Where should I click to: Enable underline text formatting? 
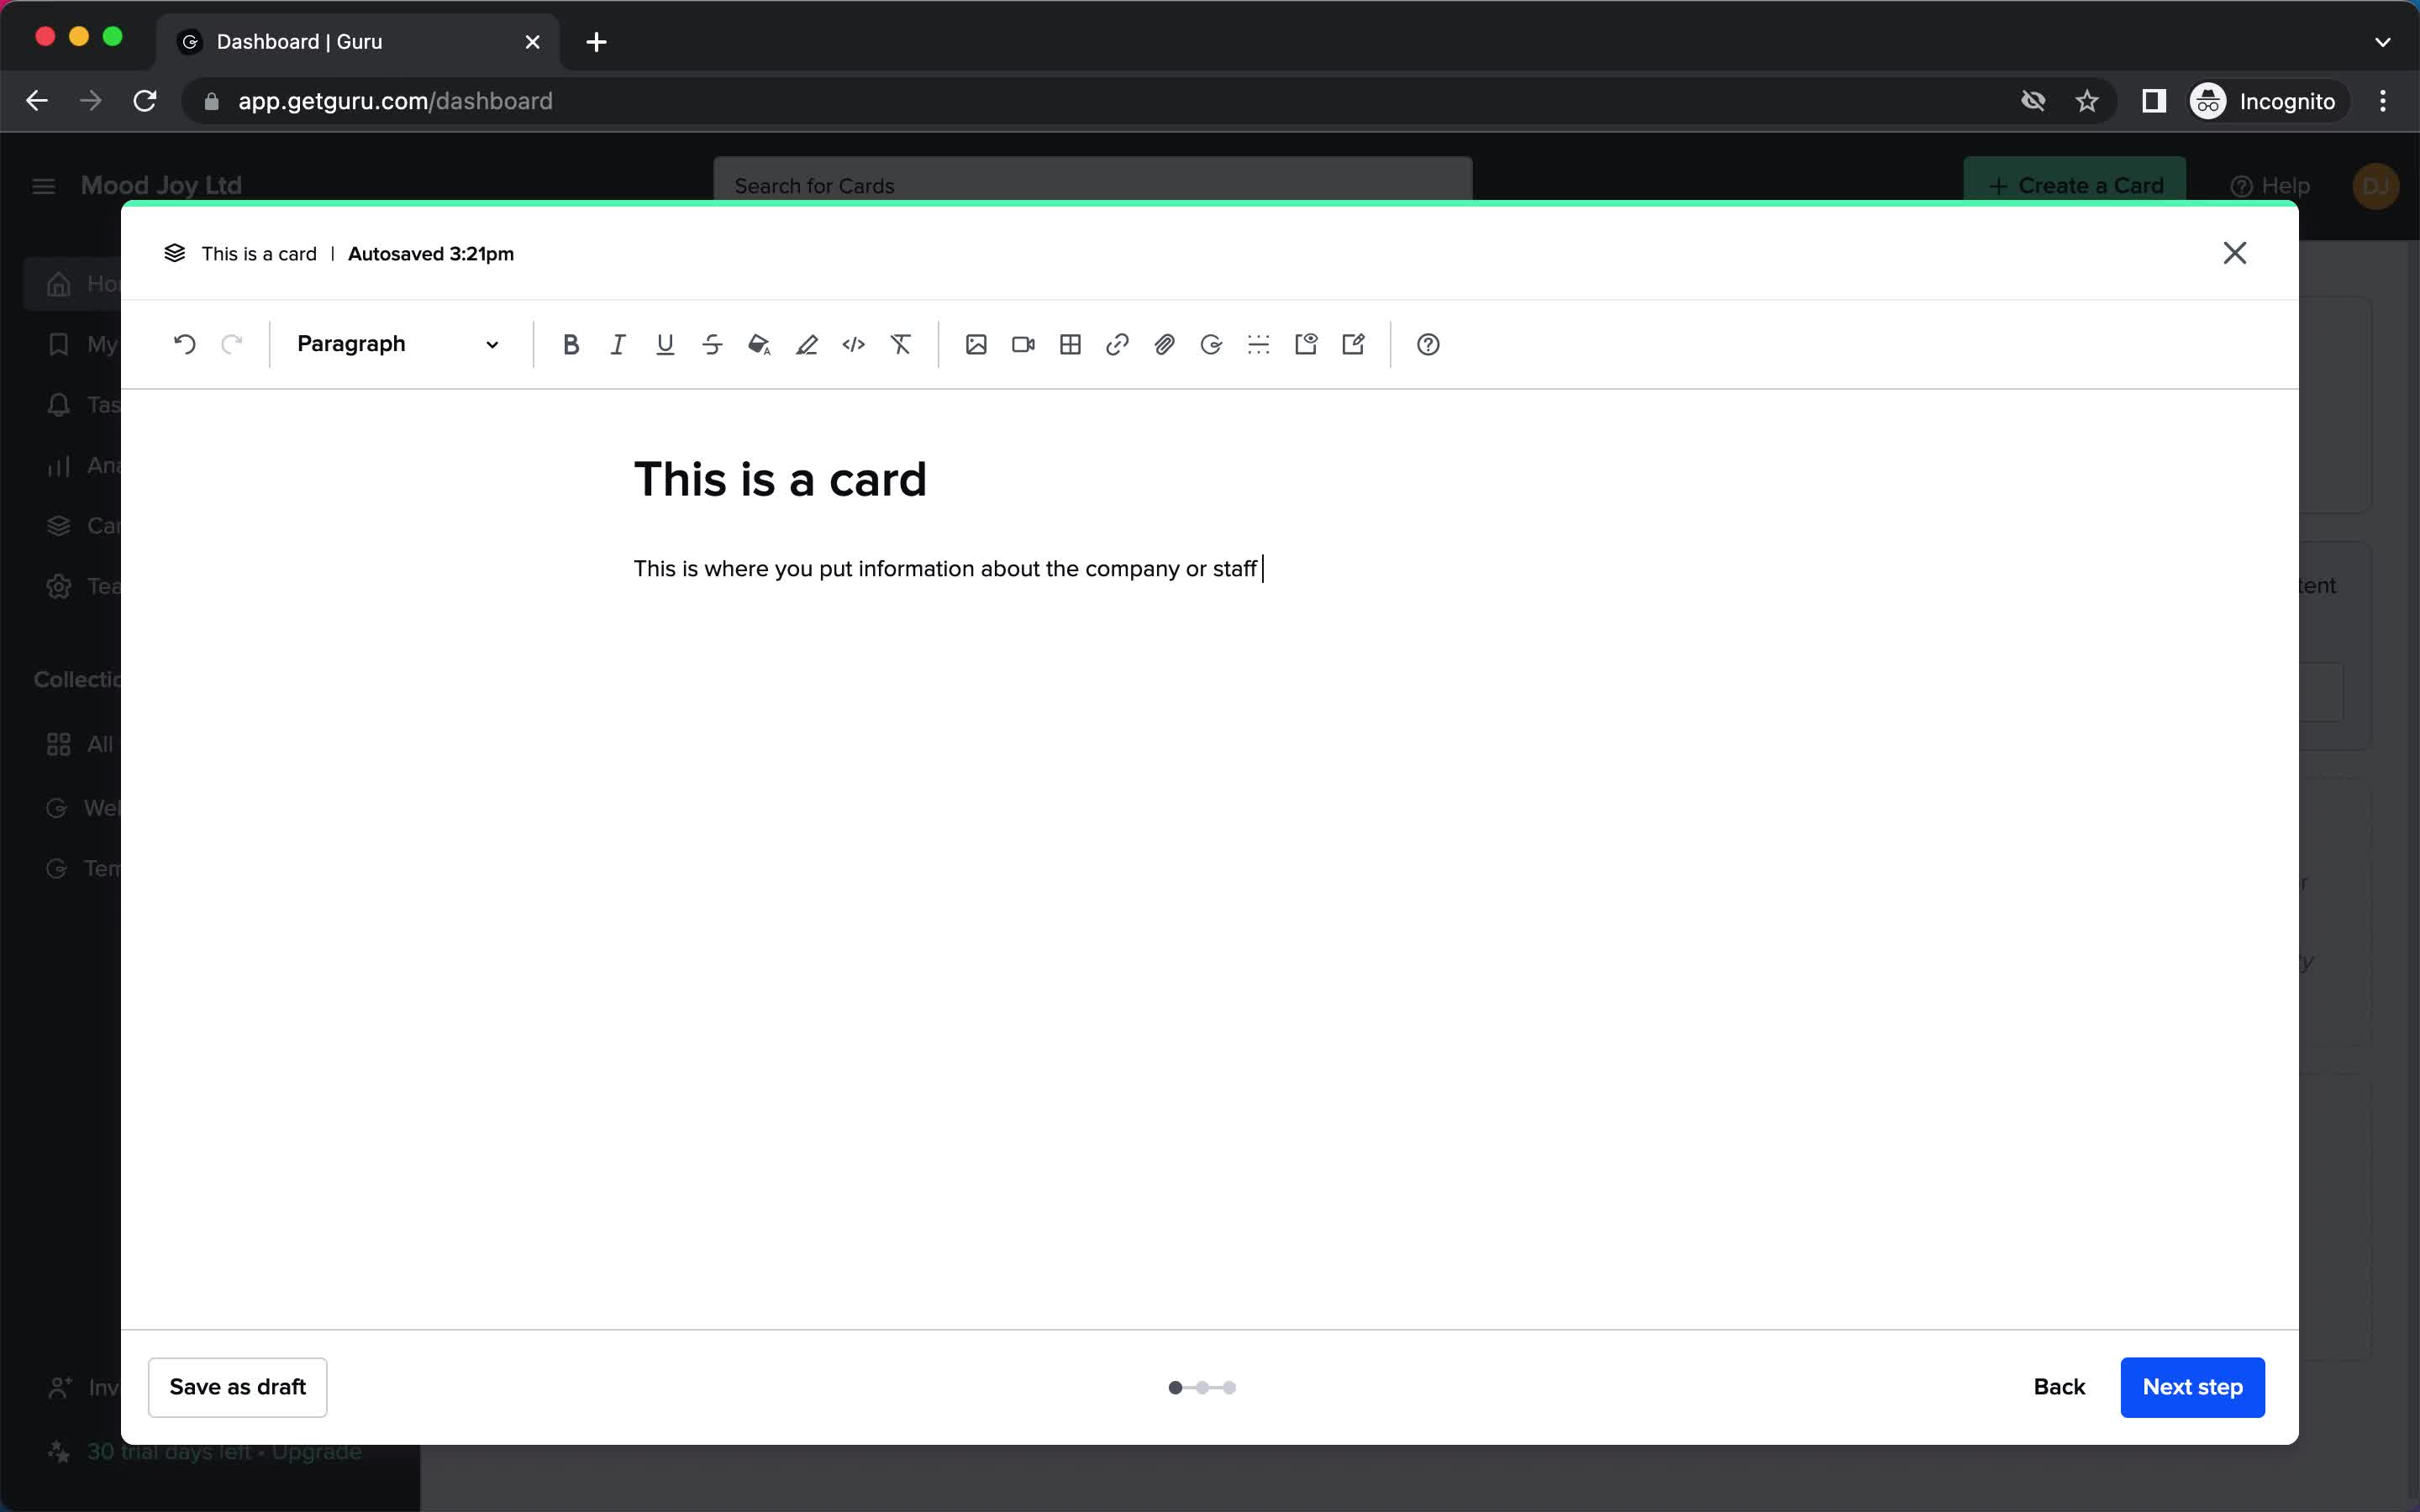(665, 344)
